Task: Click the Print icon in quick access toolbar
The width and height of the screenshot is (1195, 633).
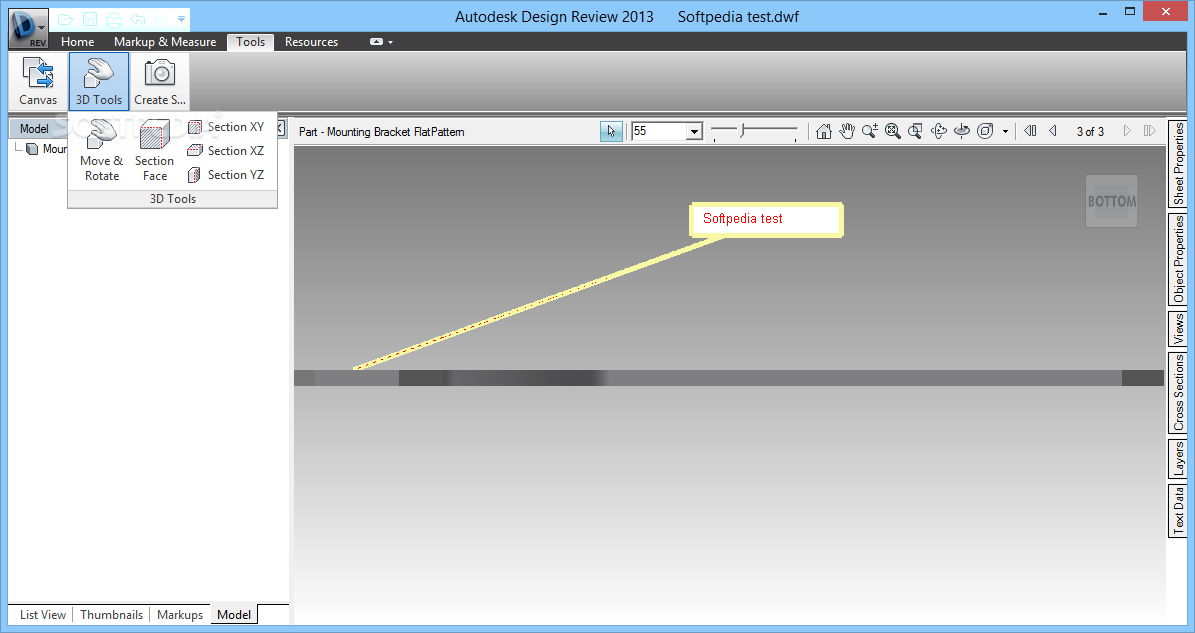Action: click(114, 19)
